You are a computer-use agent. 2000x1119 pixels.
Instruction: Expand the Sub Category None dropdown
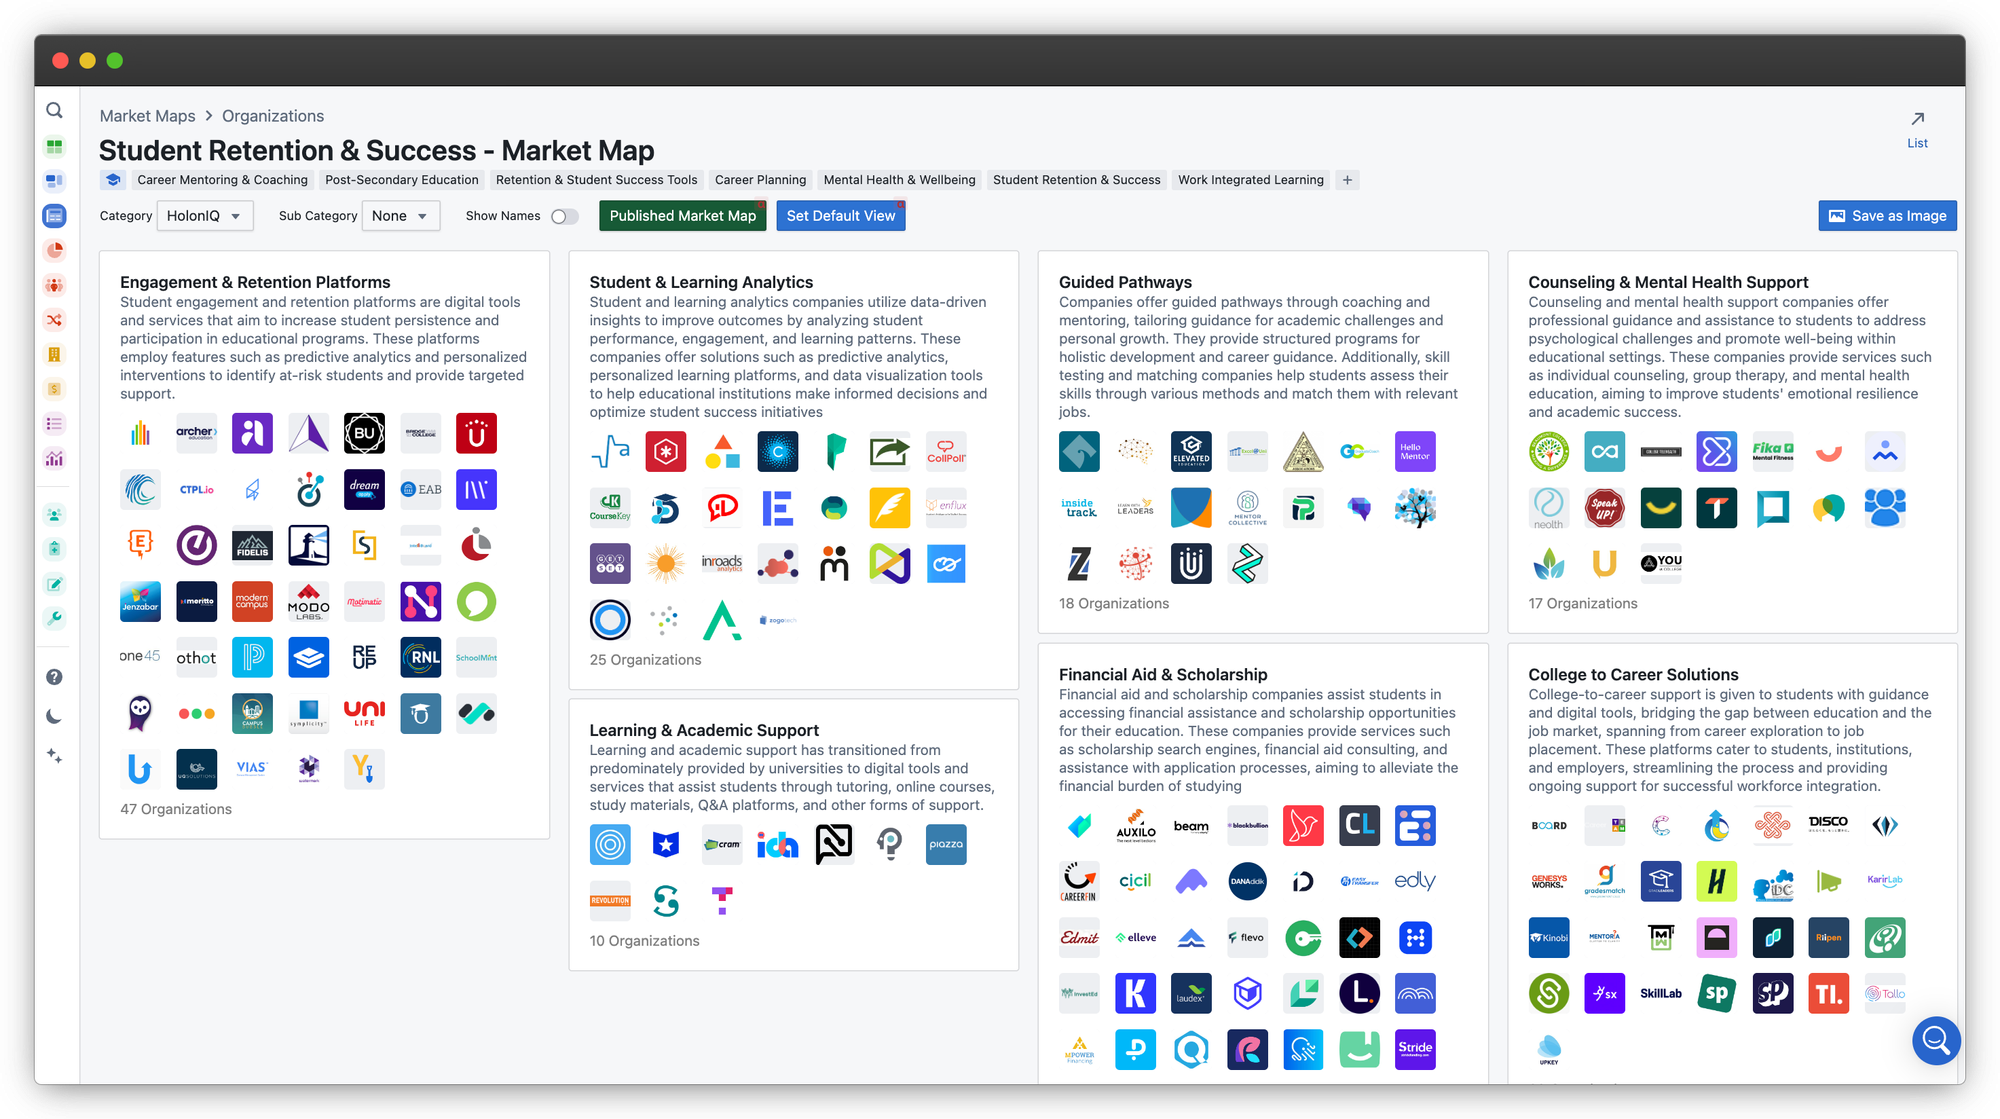(399, 216)
